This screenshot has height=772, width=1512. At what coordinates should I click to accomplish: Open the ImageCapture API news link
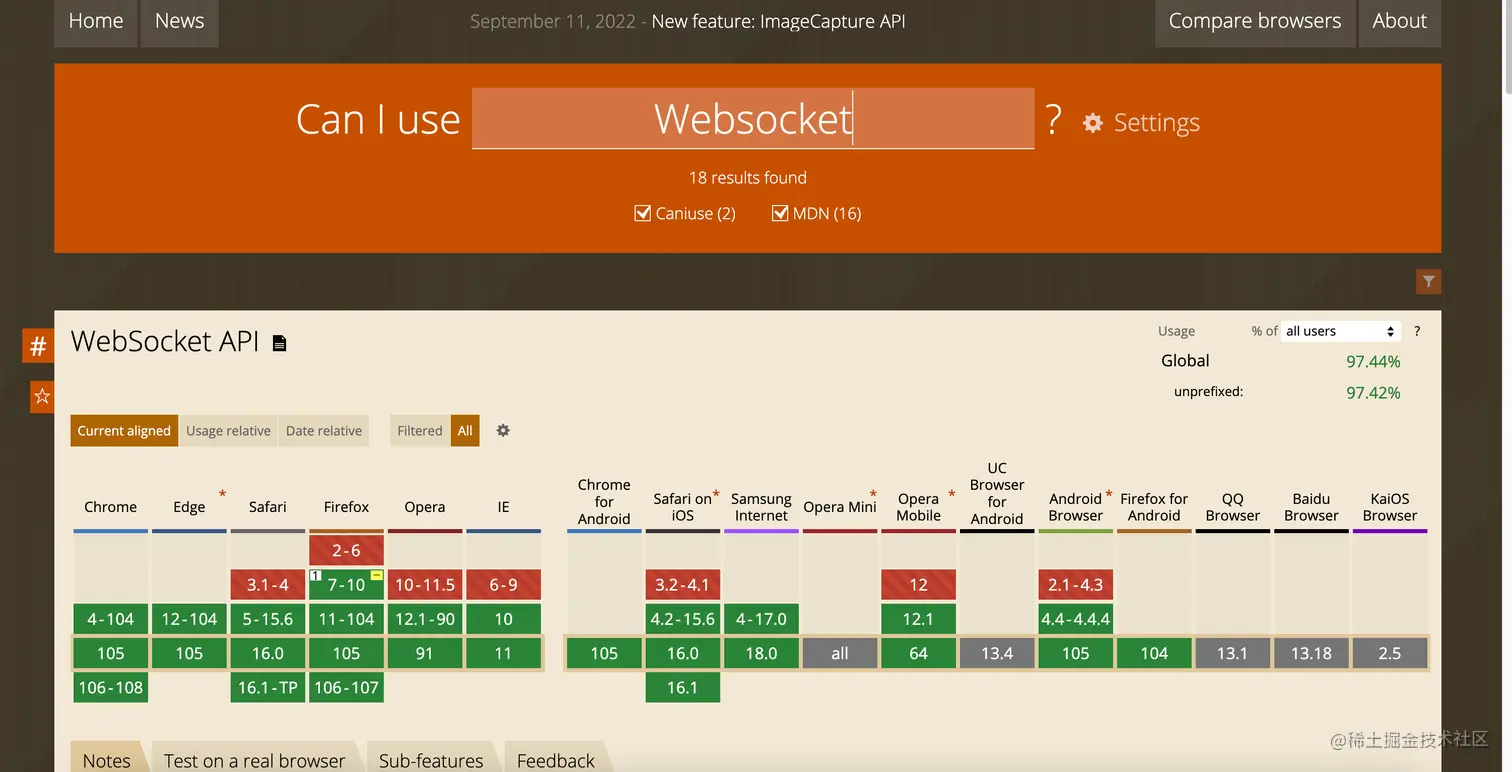tap(778, 21)
